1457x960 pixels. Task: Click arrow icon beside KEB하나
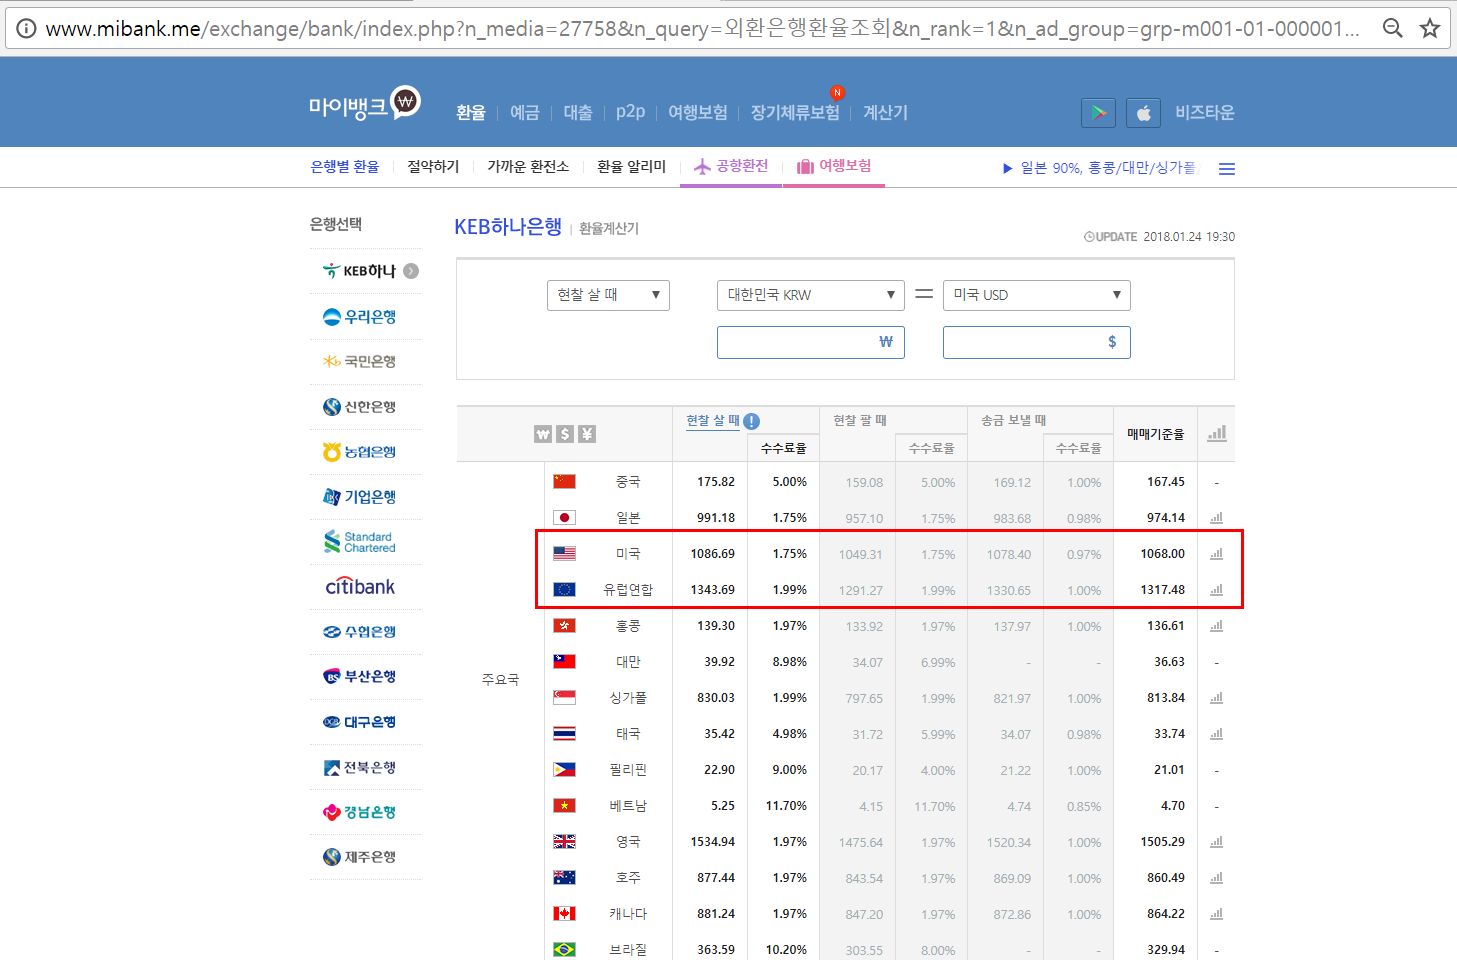point(411,271)
